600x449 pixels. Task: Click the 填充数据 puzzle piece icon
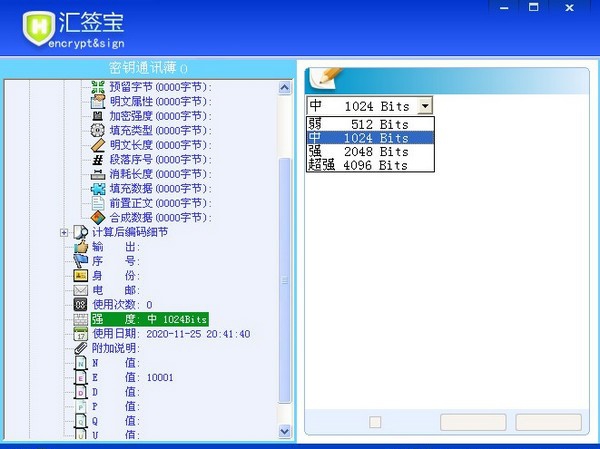(98, 189)
